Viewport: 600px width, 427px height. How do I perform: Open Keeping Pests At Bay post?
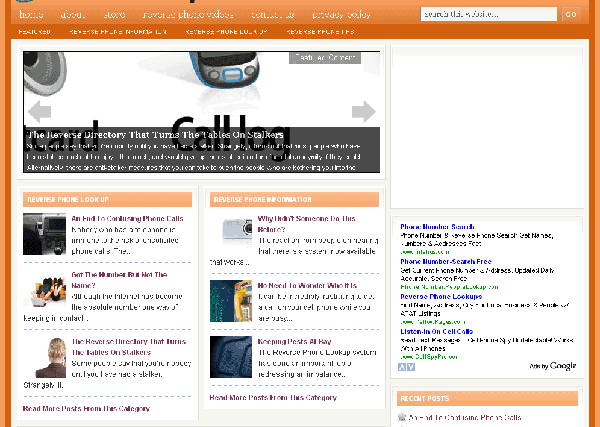(294, 341)
